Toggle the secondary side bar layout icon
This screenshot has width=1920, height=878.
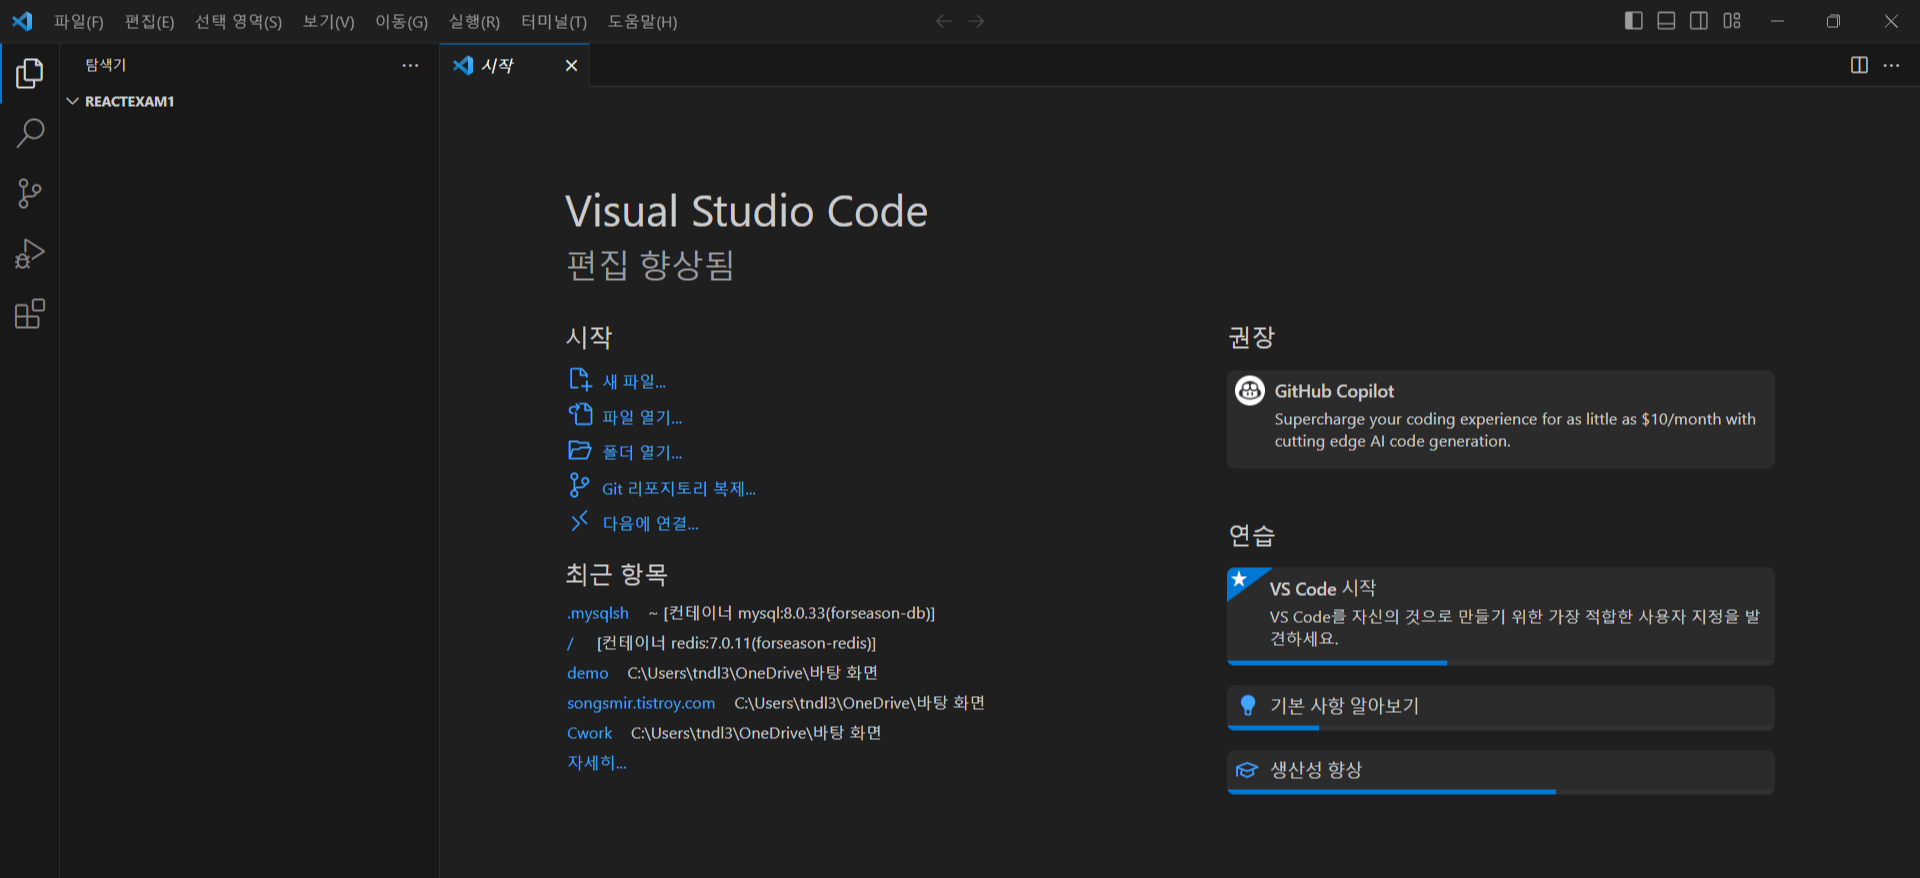pos(1699,21)
